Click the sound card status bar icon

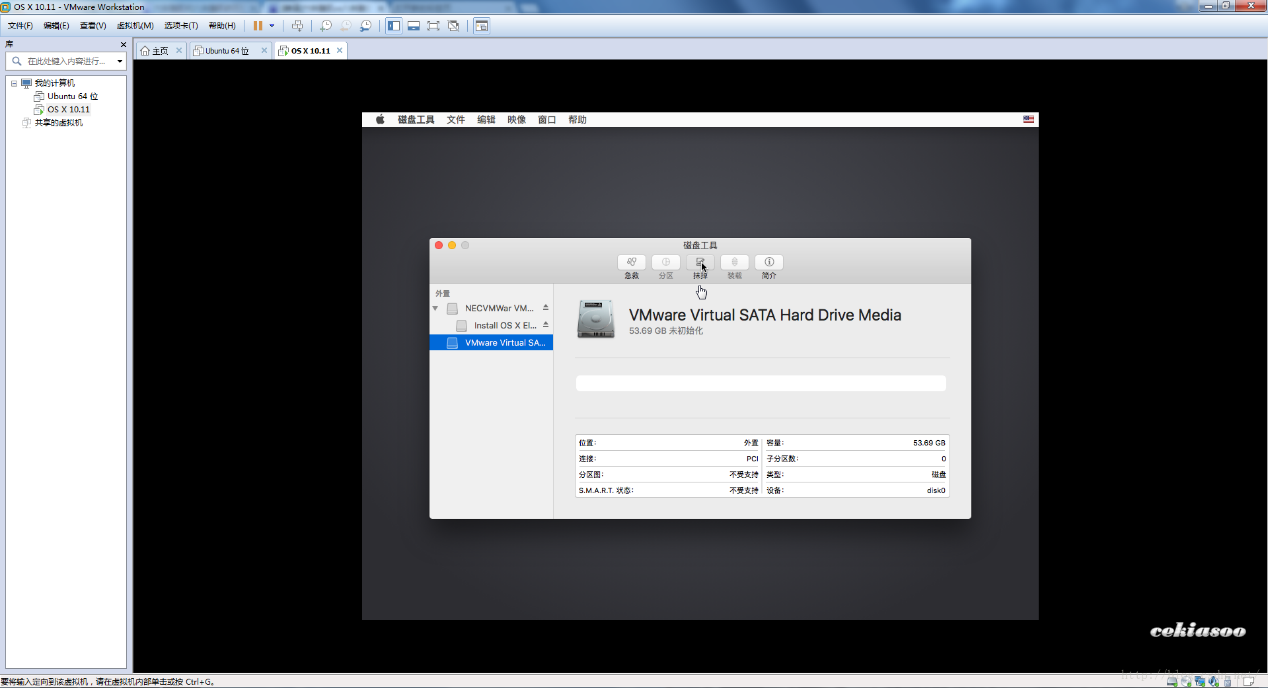click(1213, 682)
